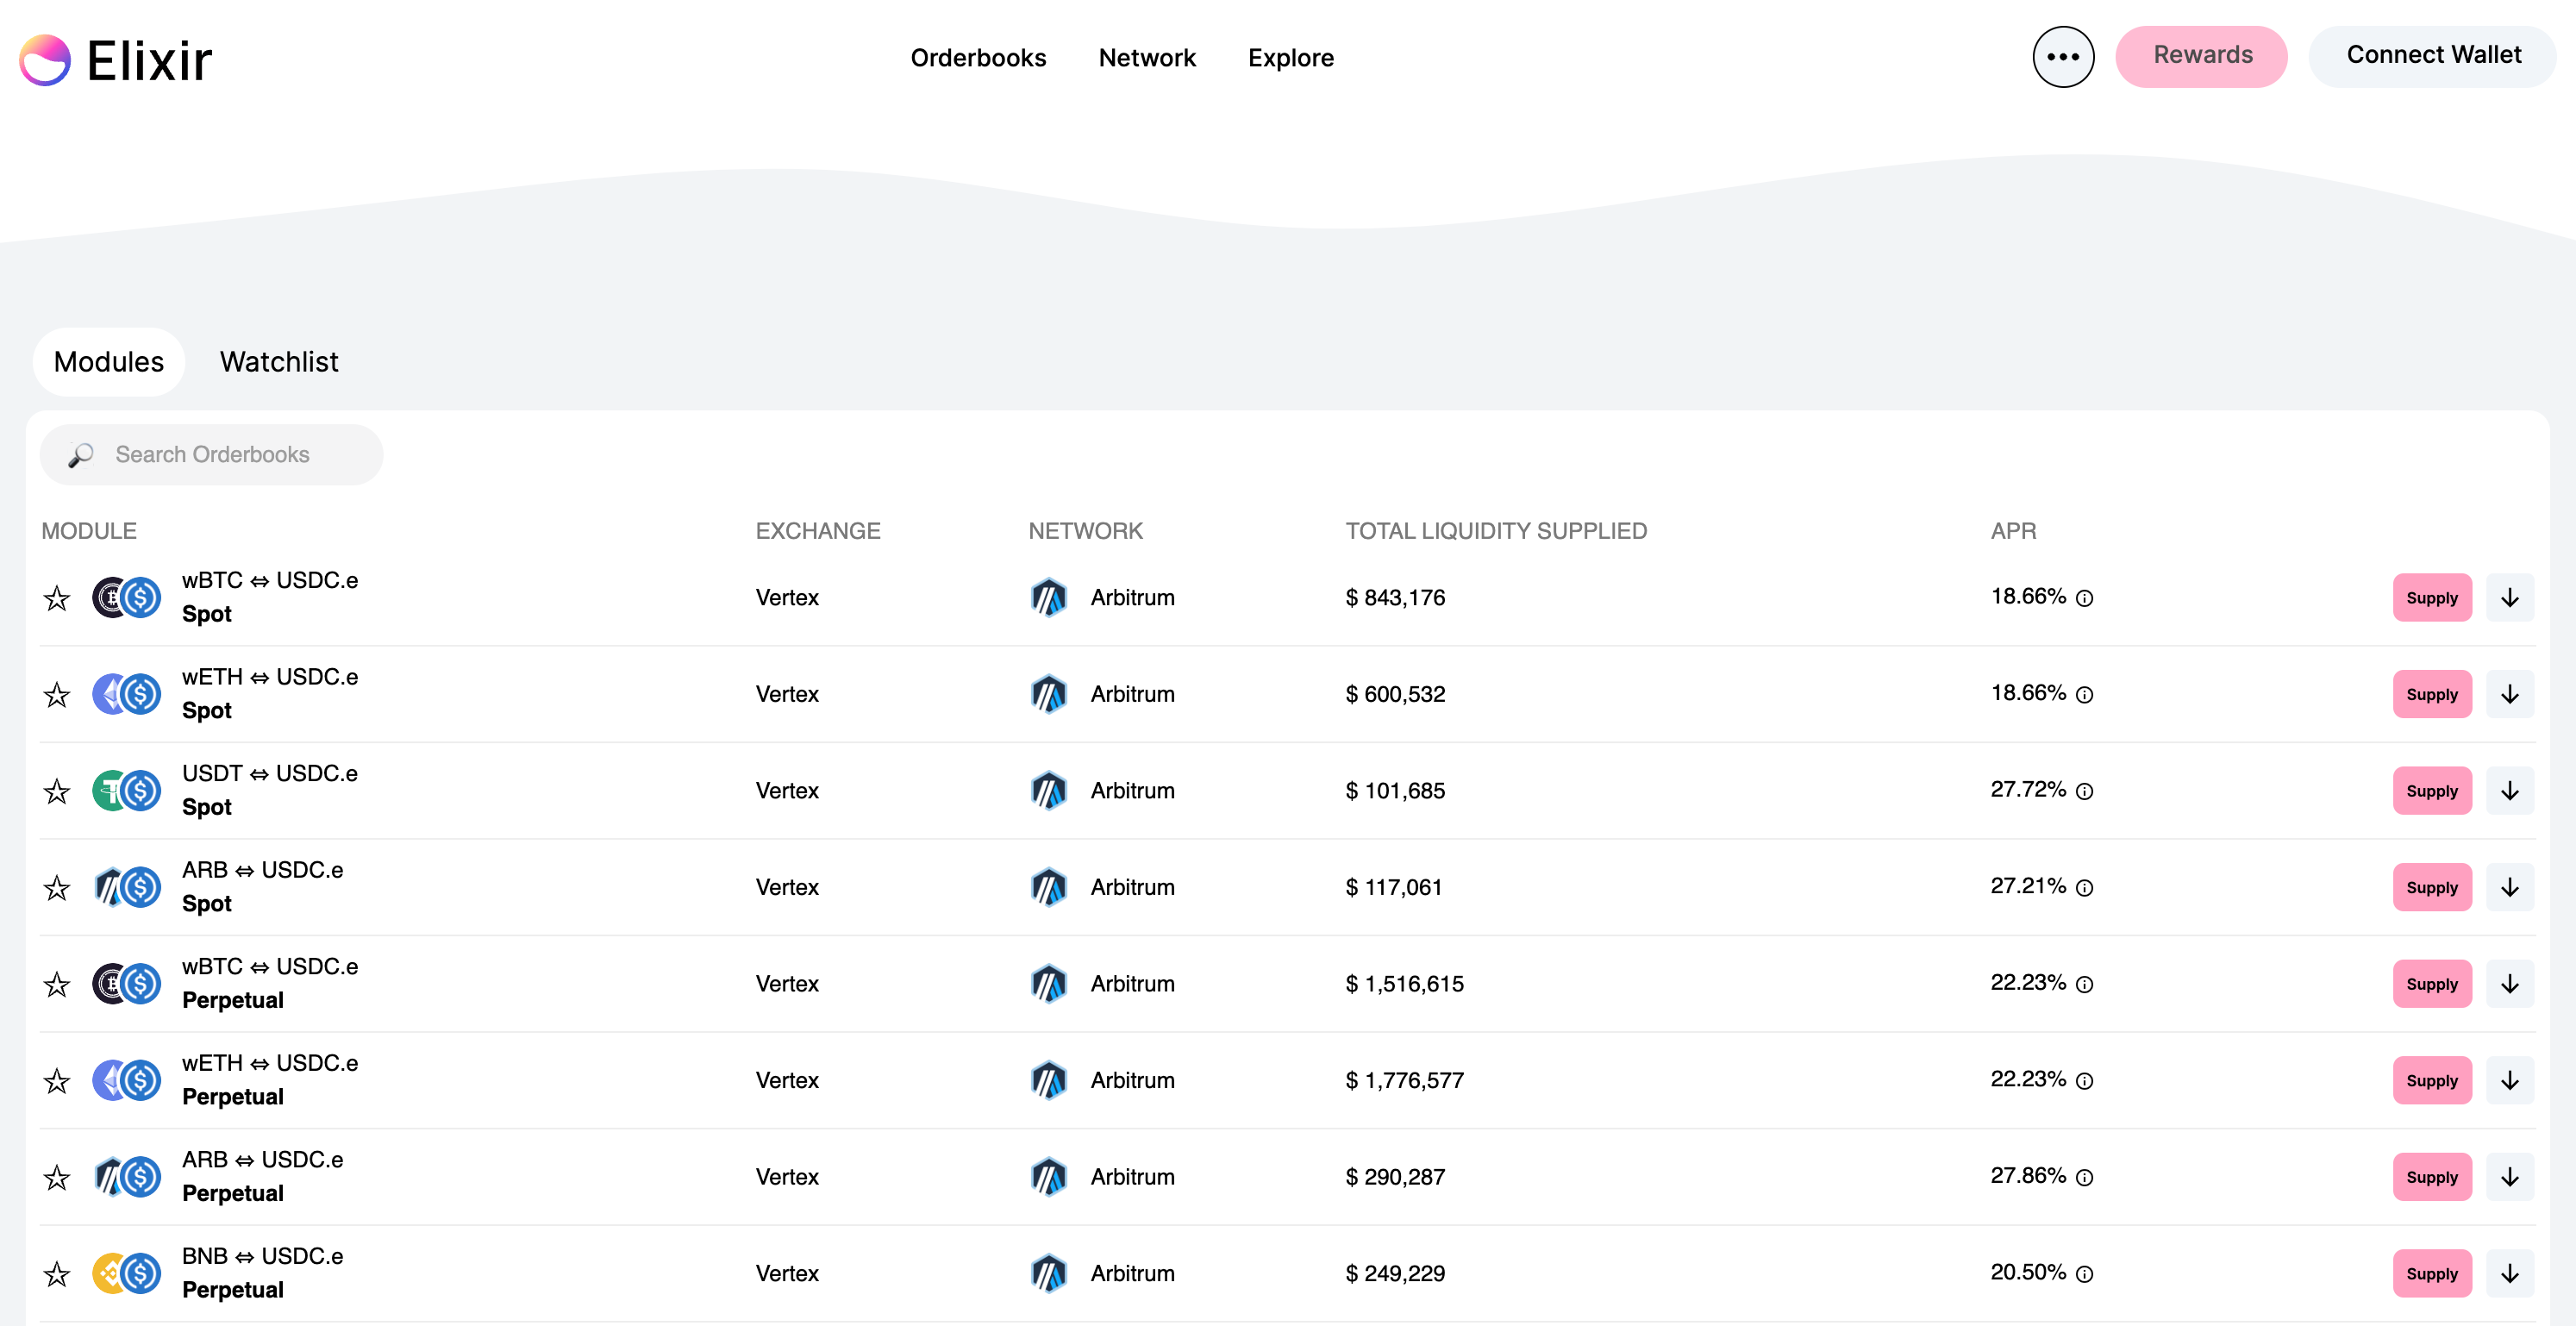Image resolution: width=2576 pixels, height=1326 pixels.
Task: Click Supply for wETH USDC.e Perpetual
Action: [x=2431, y=1080]
